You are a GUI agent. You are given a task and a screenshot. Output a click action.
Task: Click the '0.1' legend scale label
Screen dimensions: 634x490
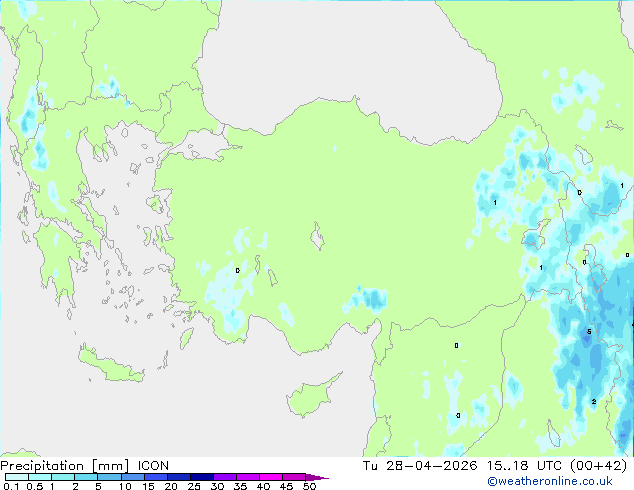(11, 486)
